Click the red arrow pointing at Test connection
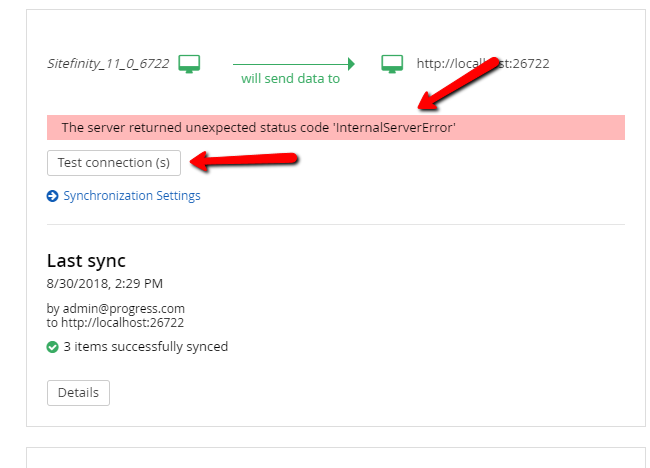 pyautogui.click(x=244, y=161)
